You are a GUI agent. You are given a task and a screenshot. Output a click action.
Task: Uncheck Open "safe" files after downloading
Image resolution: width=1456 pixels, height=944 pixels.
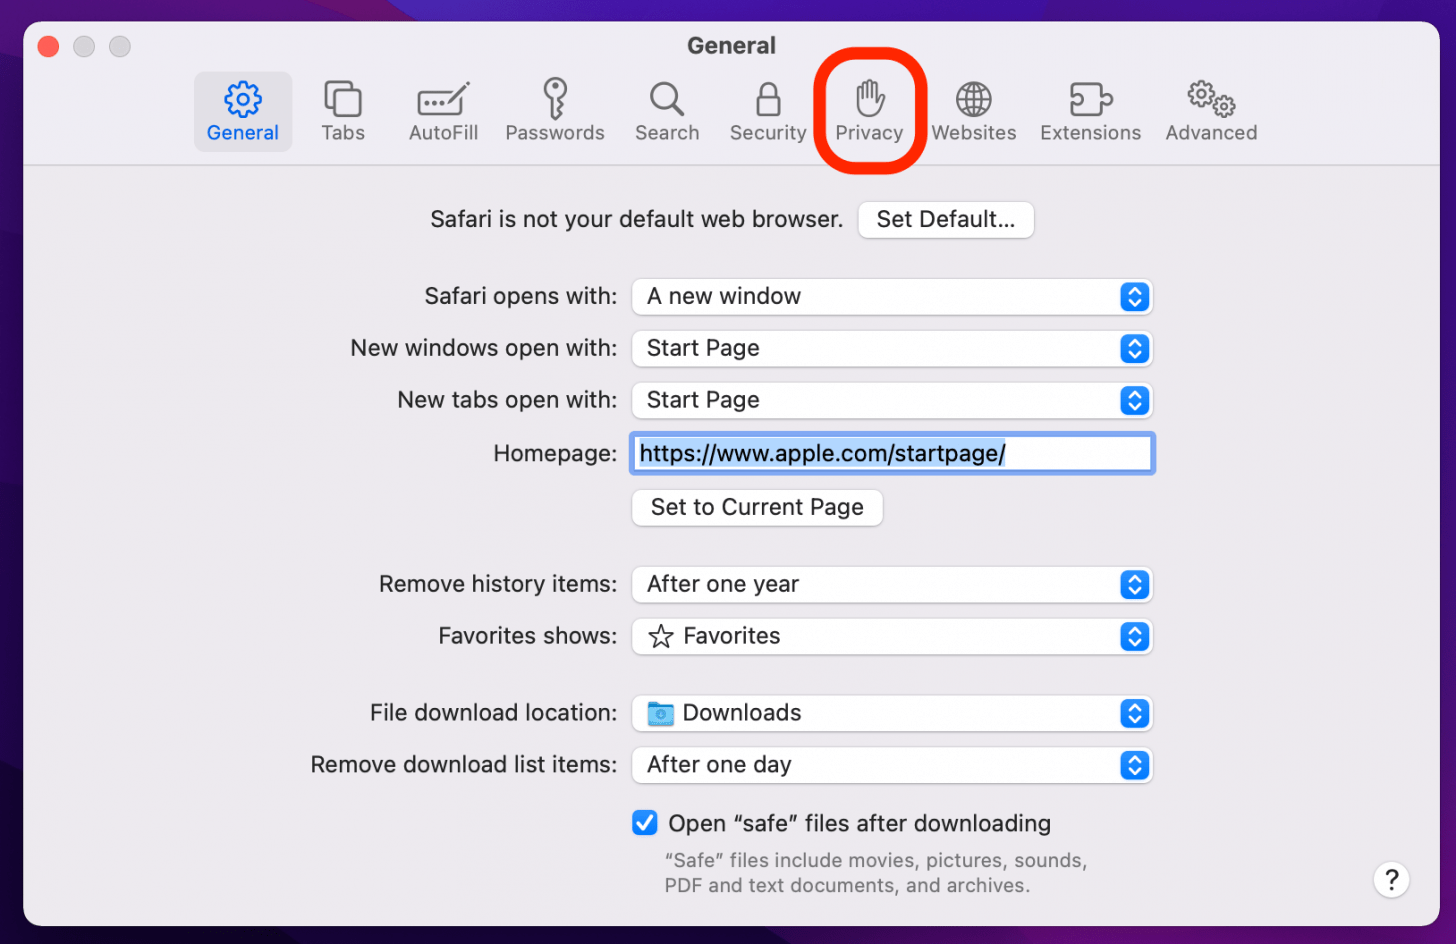pos(645,823)
